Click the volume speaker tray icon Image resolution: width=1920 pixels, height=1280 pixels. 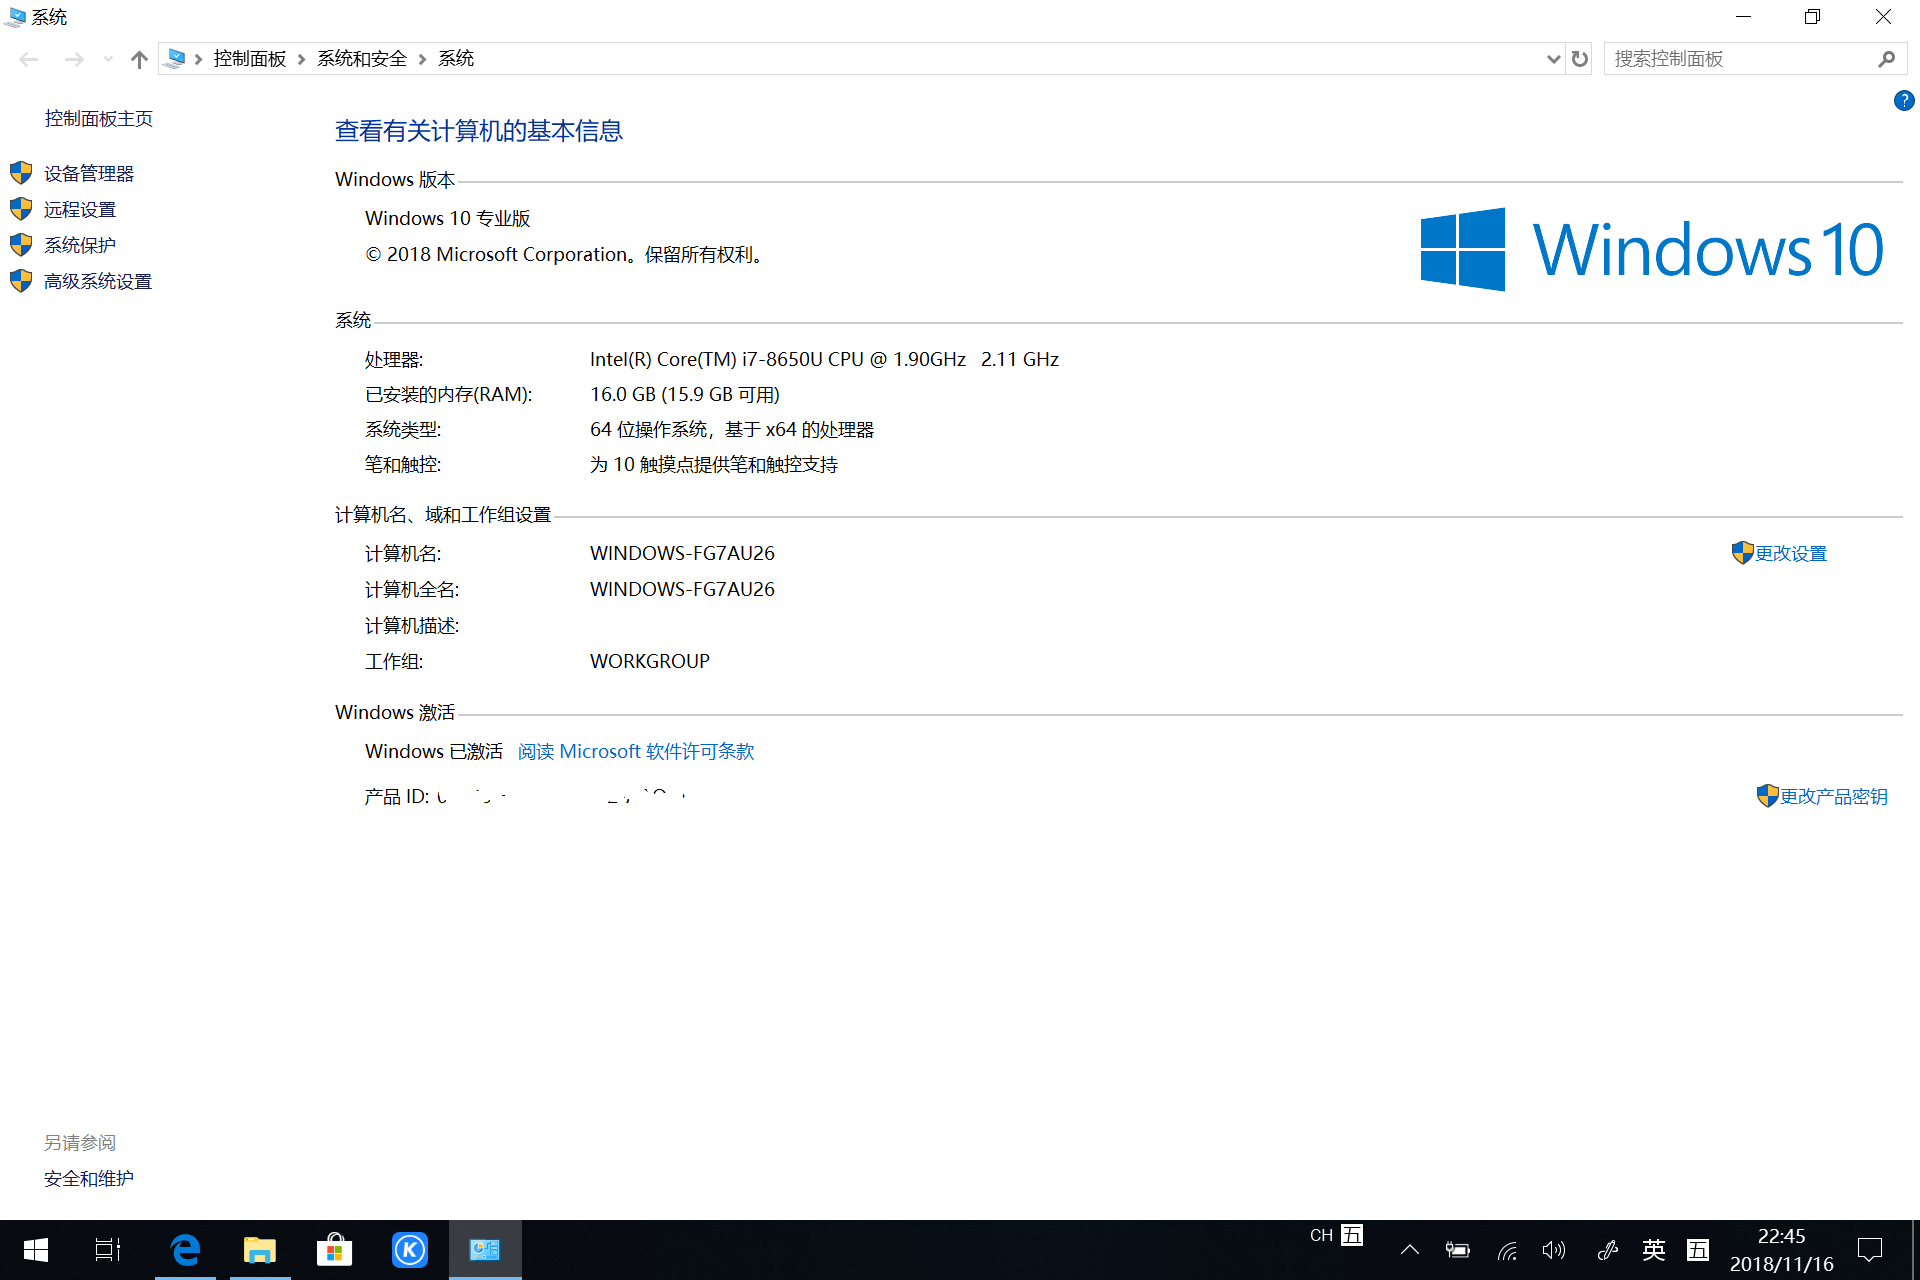point(1553,1250)
